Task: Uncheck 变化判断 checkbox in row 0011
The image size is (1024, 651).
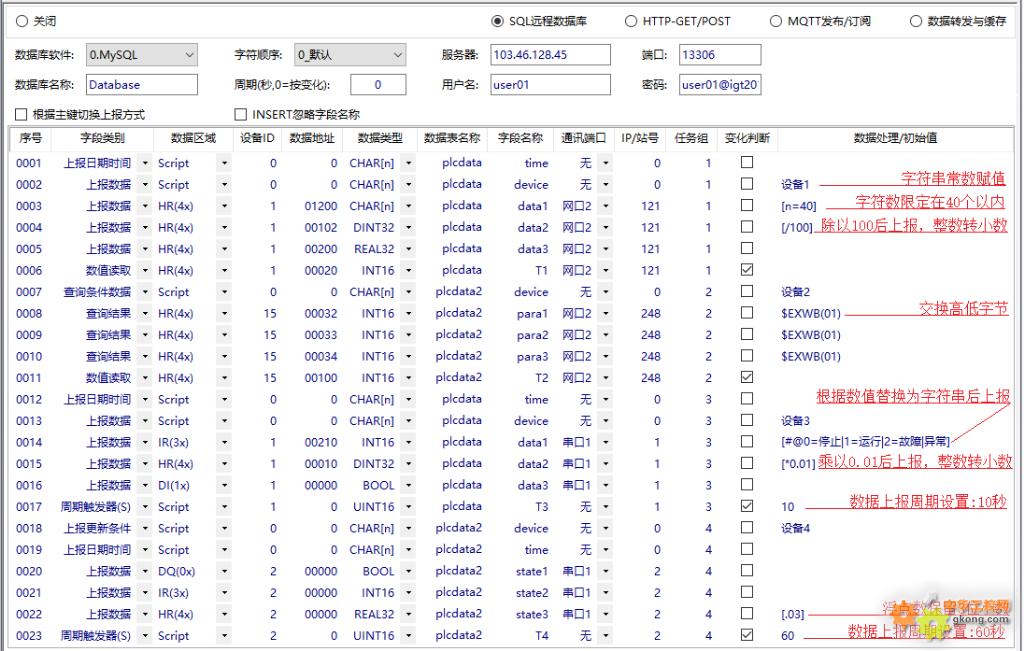Action: click(746, 377)
